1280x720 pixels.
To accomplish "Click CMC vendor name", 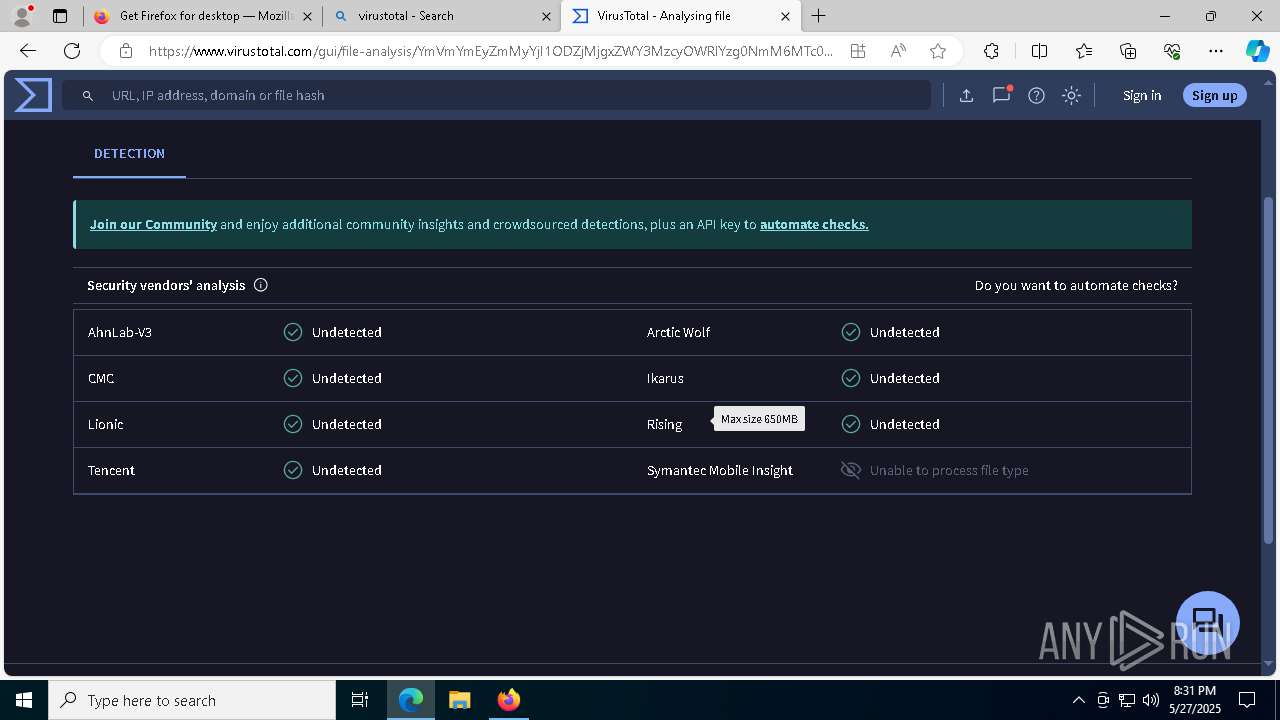I will [101, 378].
